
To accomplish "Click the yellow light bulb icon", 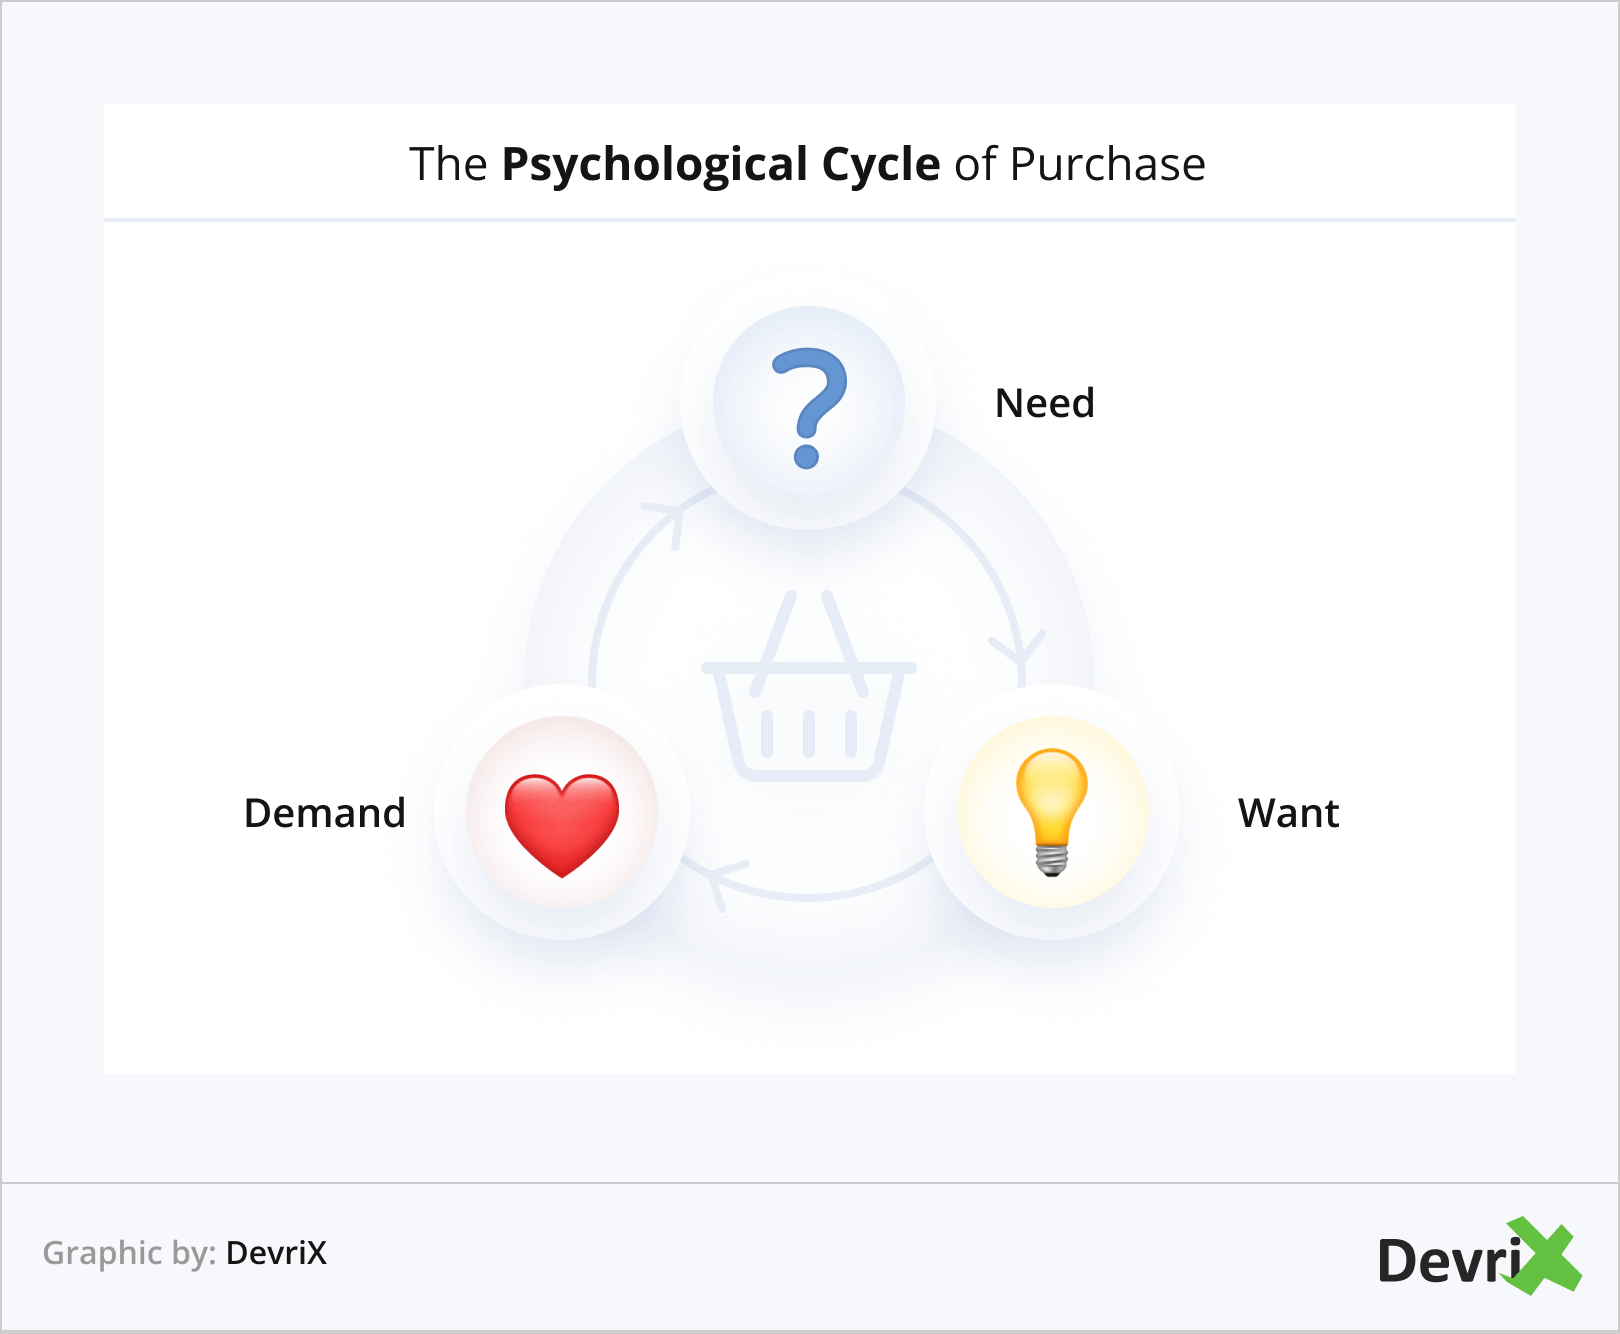I will point(1051,812).
